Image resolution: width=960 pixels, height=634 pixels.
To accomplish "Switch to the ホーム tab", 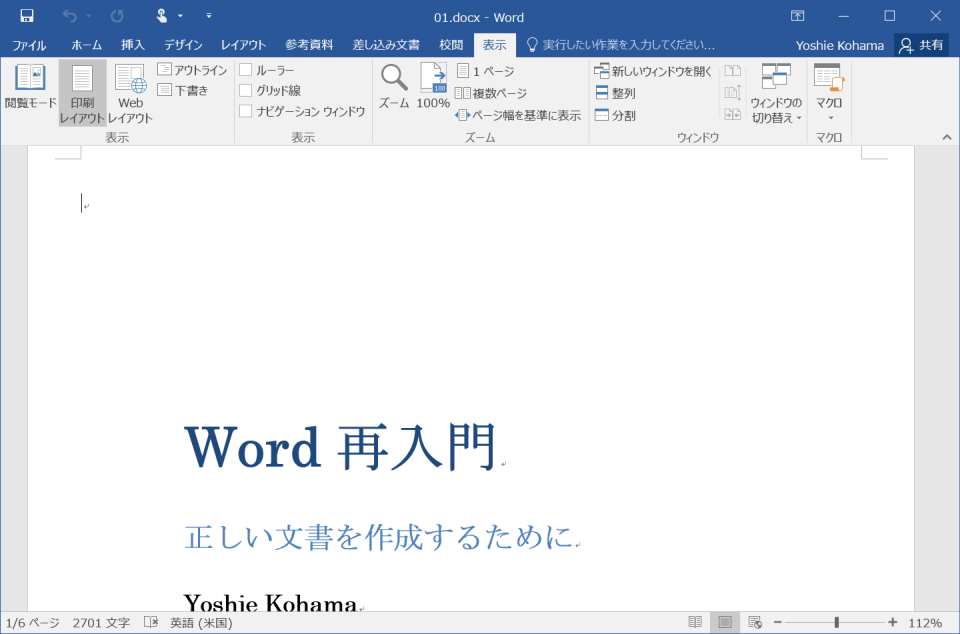I will click(x=86, y=45).
